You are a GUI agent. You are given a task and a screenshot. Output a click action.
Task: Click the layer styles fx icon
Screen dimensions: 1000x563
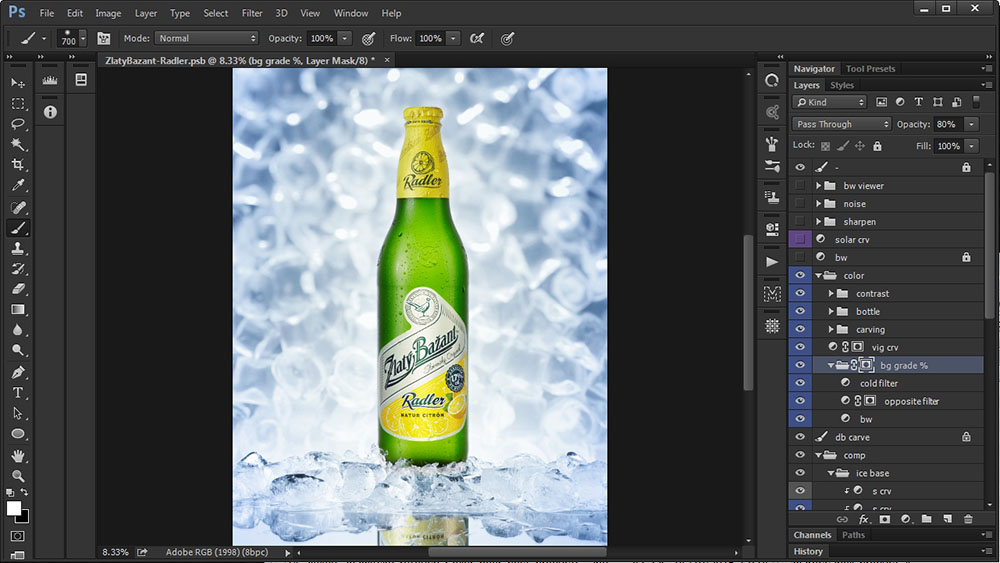[864, 519]
